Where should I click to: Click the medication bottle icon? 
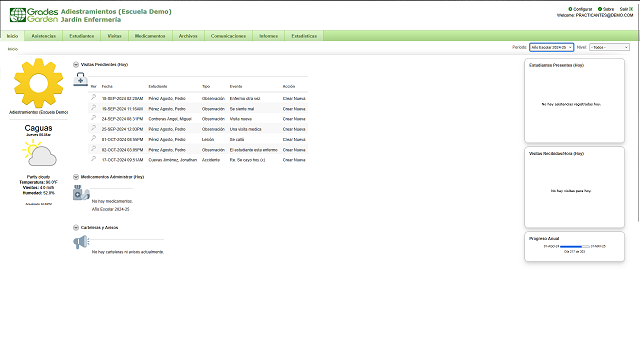(81, 193)
